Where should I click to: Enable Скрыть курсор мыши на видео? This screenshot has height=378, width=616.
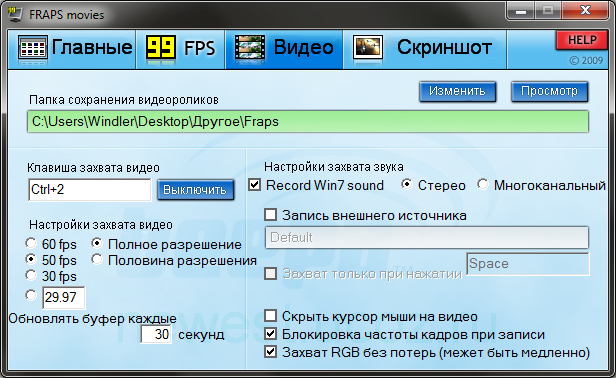click(x=270, y=316)
